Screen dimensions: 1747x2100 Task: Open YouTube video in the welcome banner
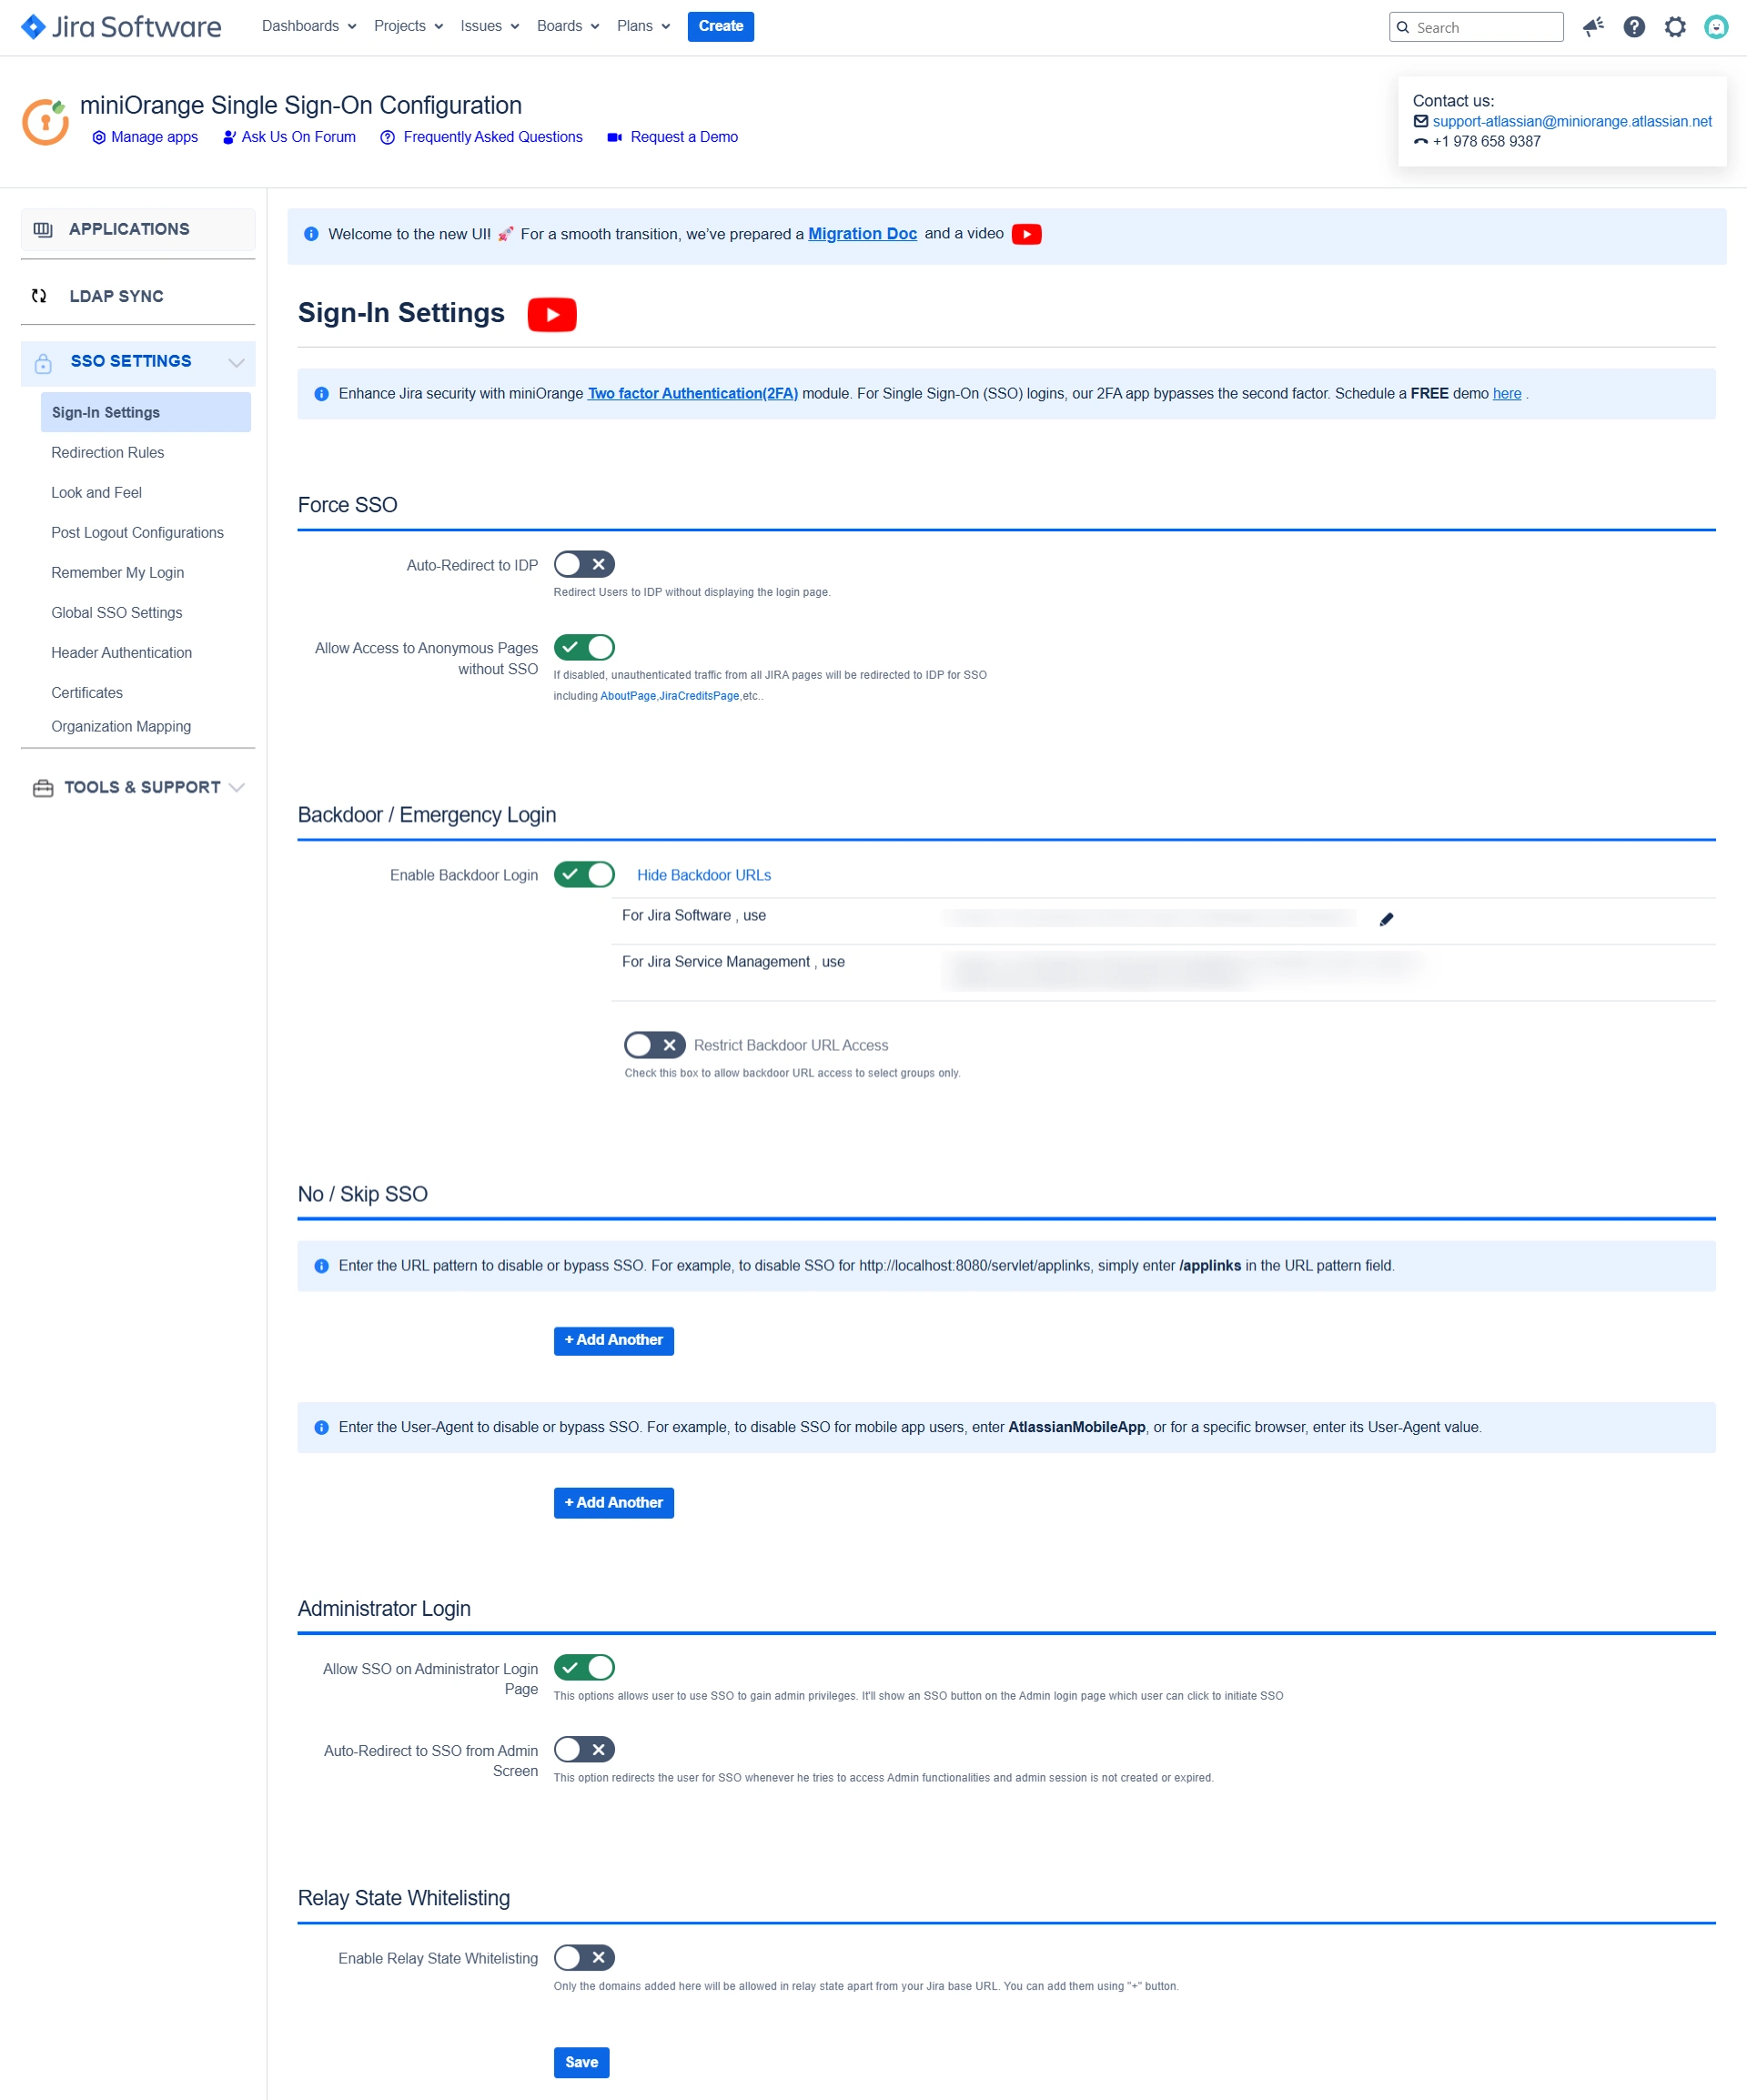pos(1026,234)
